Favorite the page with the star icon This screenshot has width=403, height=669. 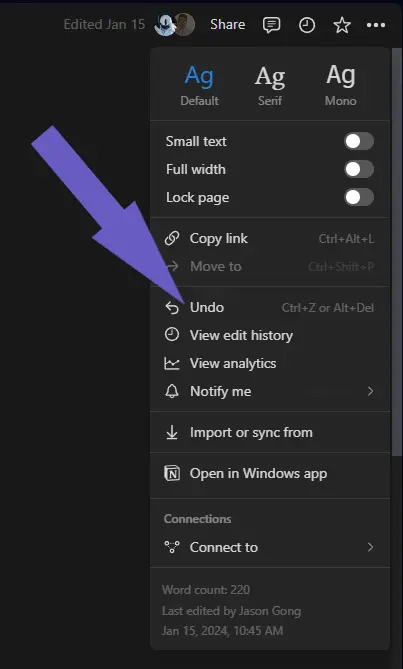342,25
